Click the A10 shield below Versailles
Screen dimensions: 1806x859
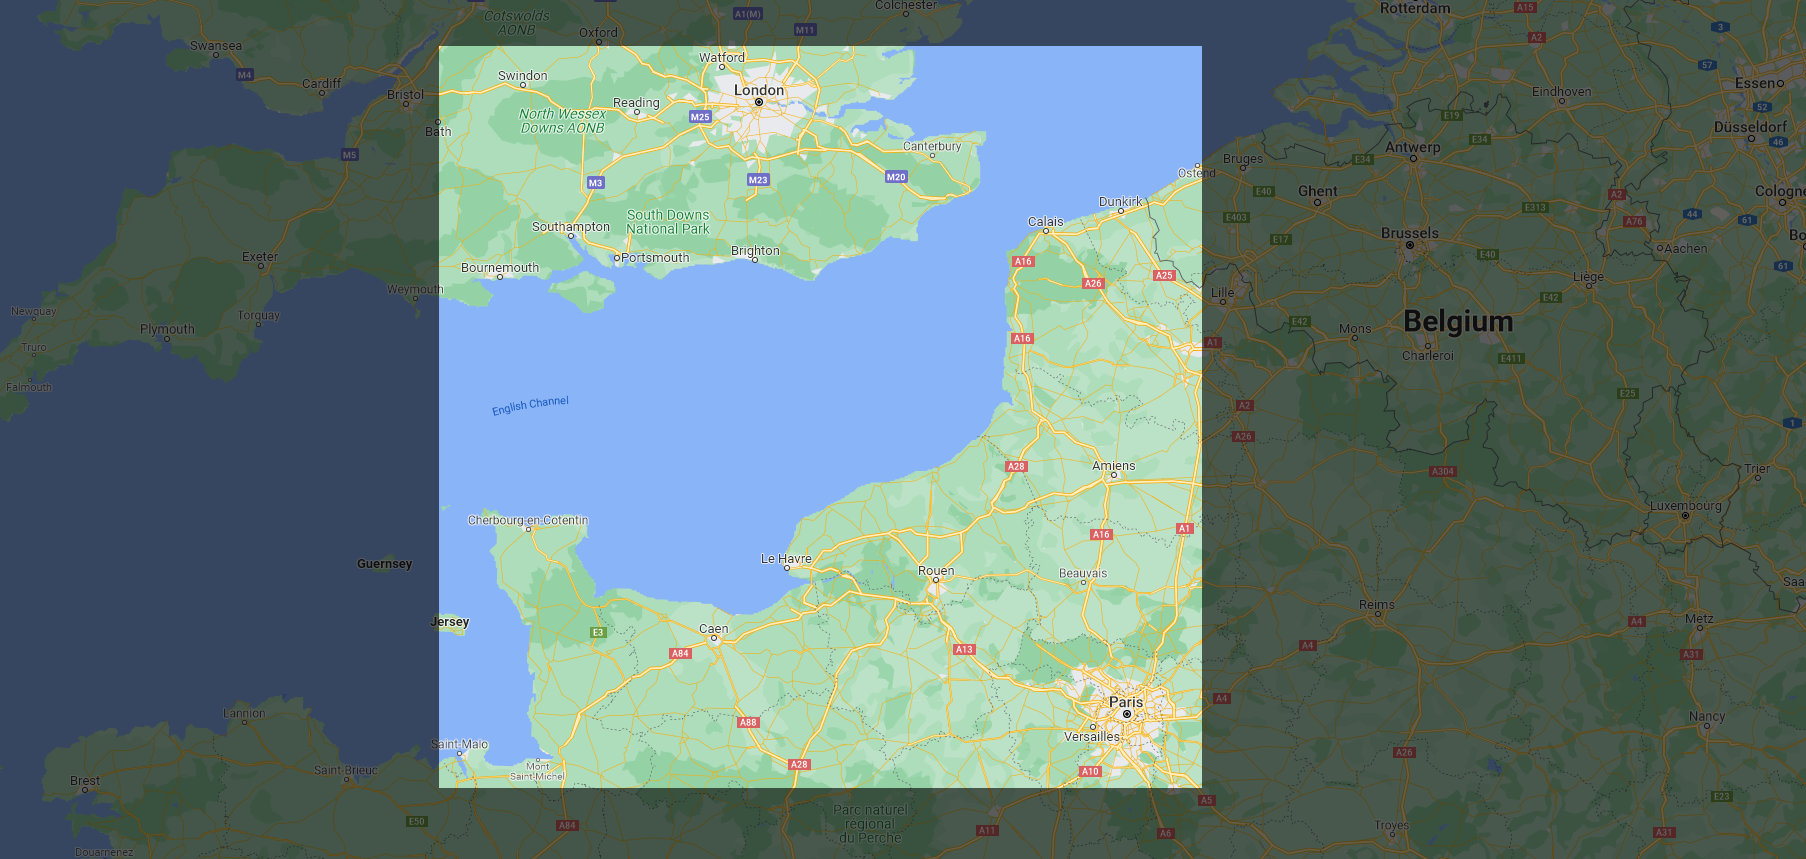(1090, 771)
